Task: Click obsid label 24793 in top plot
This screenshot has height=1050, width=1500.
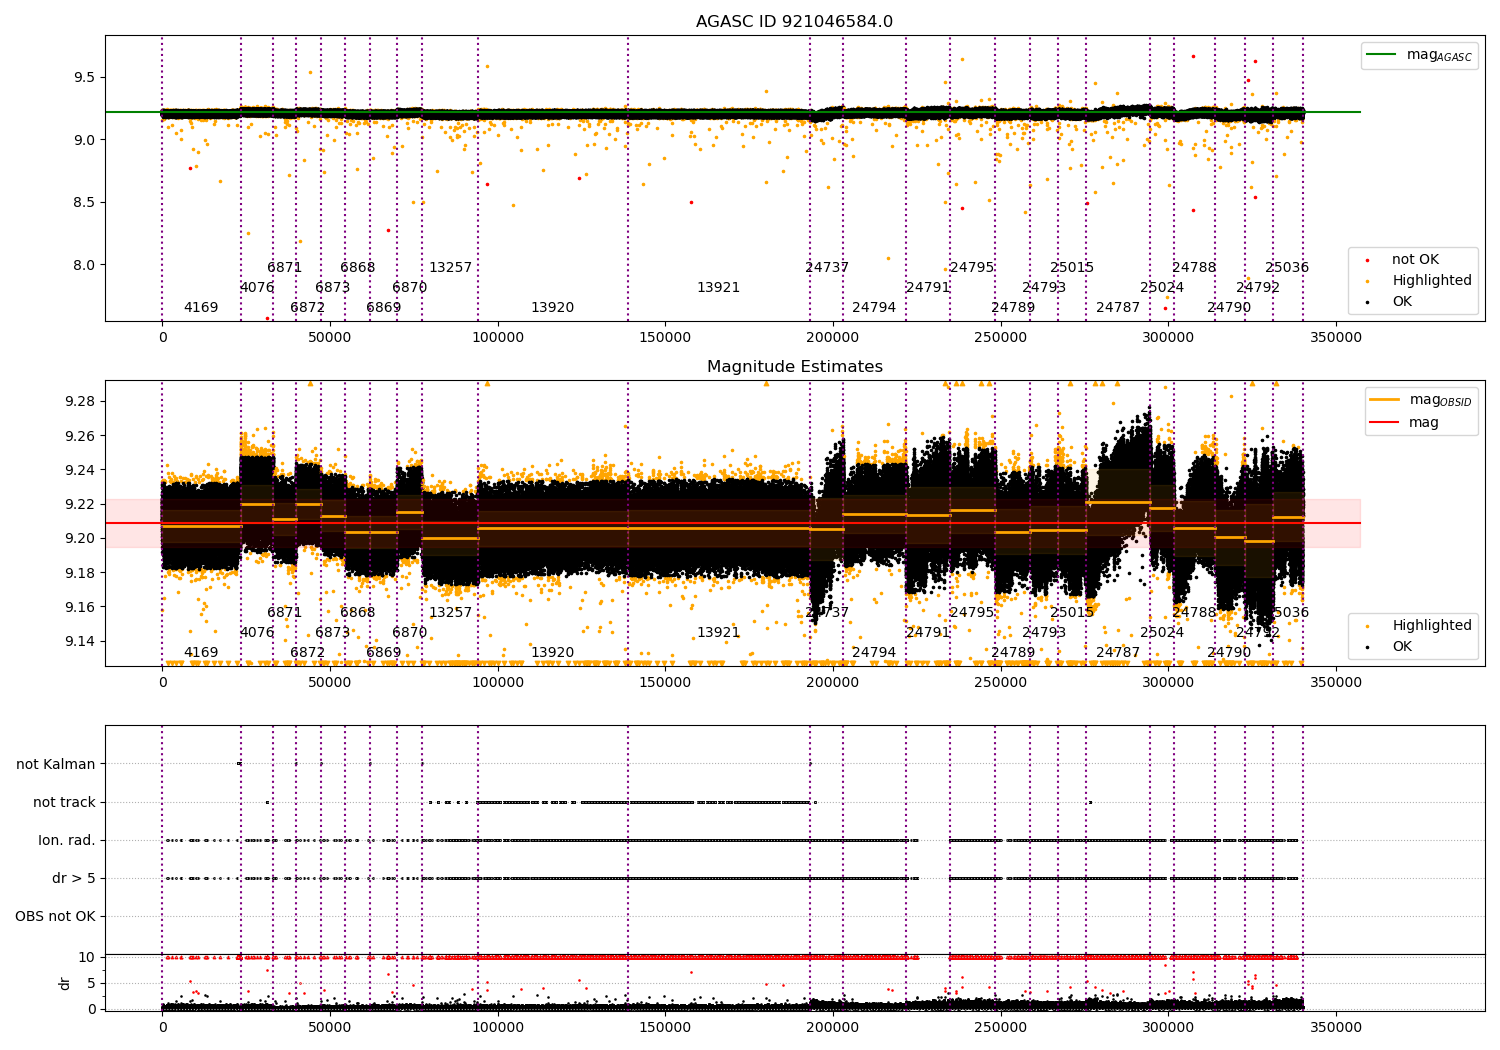Action: pyautogui.click(x=1044, y=288)
